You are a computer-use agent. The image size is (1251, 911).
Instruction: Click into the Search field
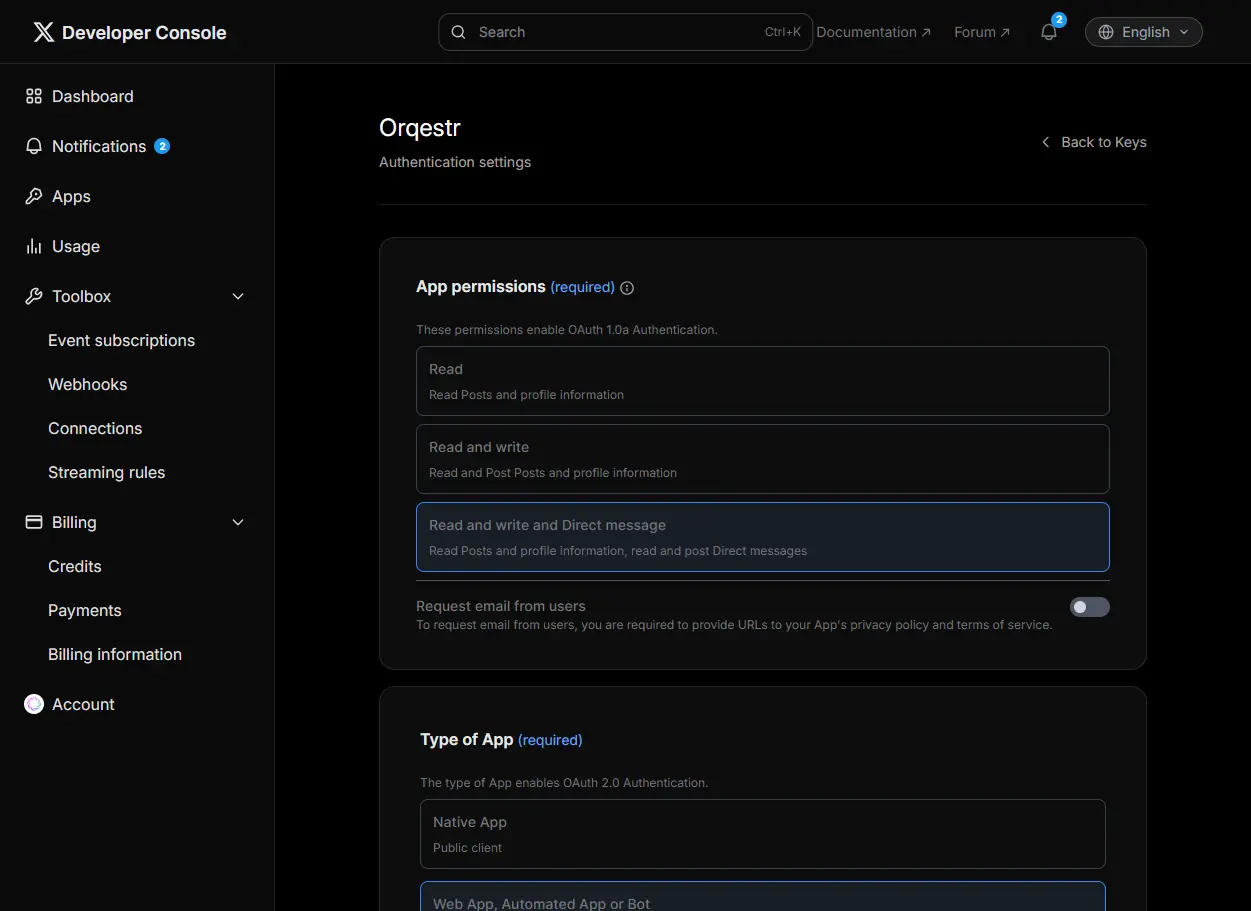click(625, 32)
